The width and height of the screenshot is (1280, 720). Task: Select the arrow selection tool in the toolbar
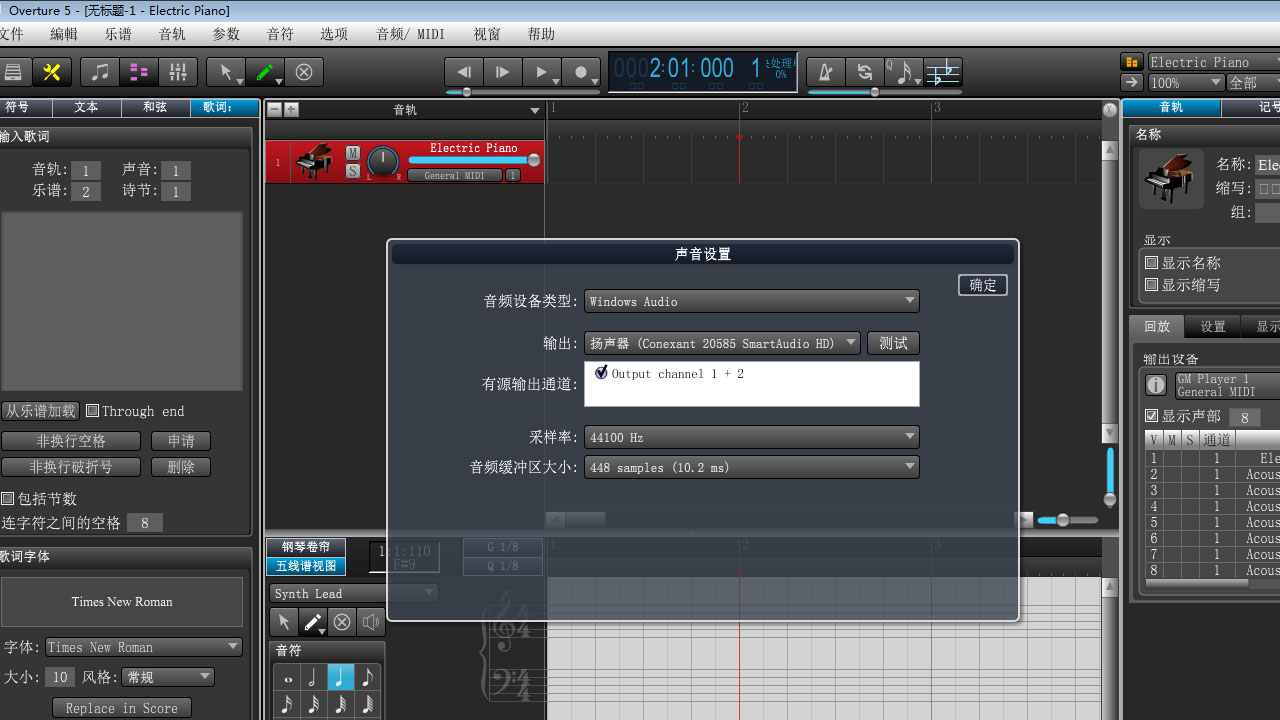click(x=226, y=72)
